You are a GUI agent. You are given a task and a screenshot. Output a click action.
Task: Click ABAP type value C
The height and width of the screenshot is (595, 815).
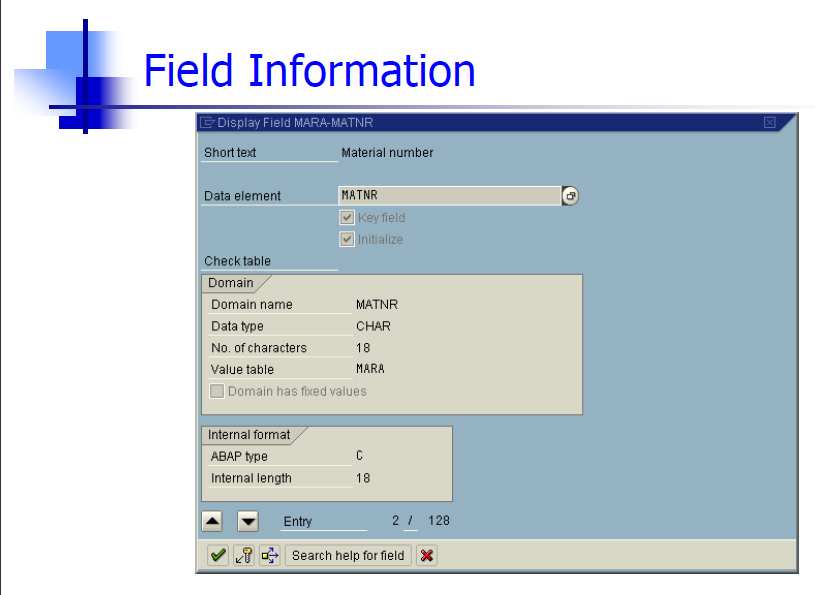coord(359,456)
